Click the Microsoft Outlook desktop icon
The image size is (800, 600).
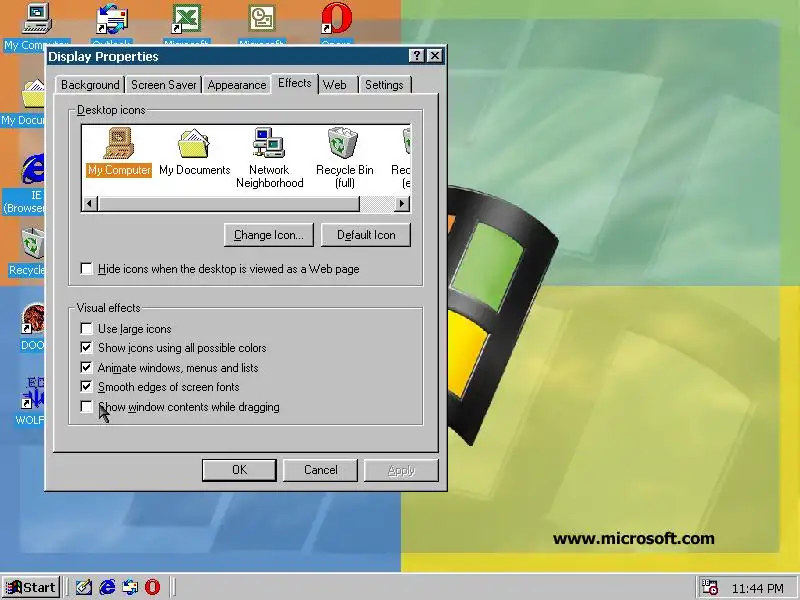(x=262, y=24)
